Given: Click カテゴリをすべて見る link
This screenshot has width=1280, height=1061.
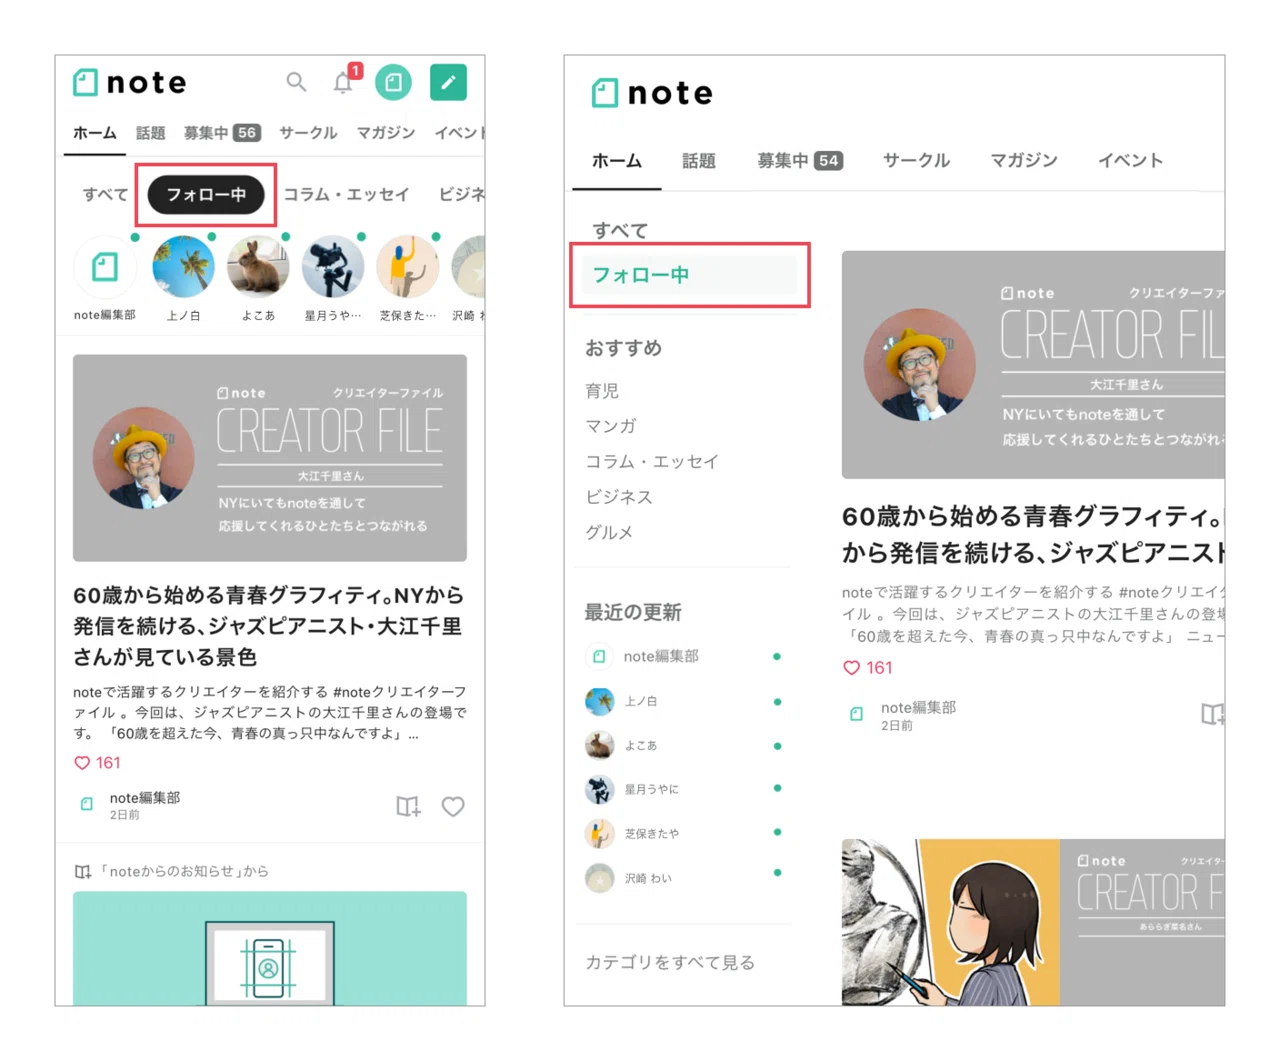Looking at the screenshot, I should [x=670, y=962].
